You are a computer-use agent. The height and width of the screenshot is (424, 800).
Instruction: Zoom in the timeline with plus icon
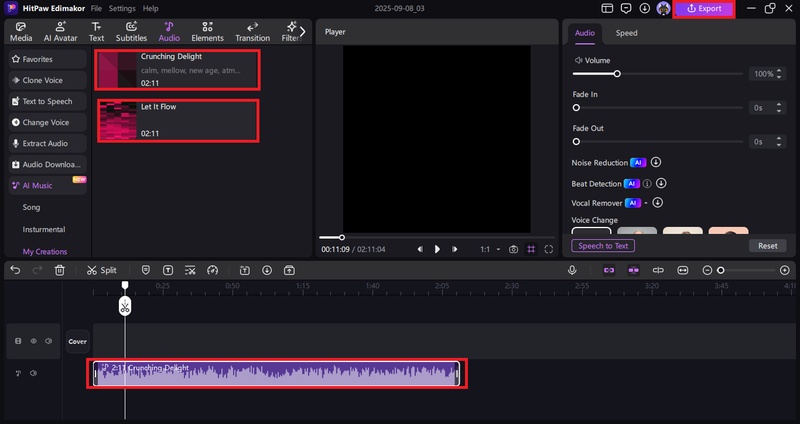point(785,270)
